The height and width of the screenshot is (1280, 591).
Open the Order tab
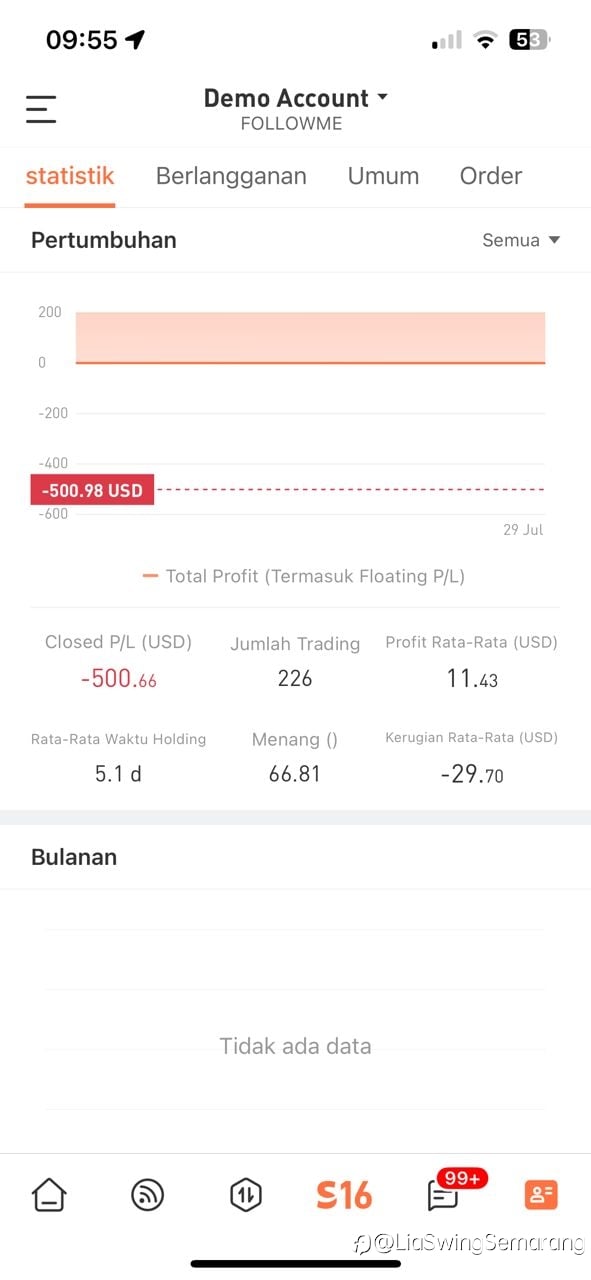pyautogui.click(x=491, y=176)
